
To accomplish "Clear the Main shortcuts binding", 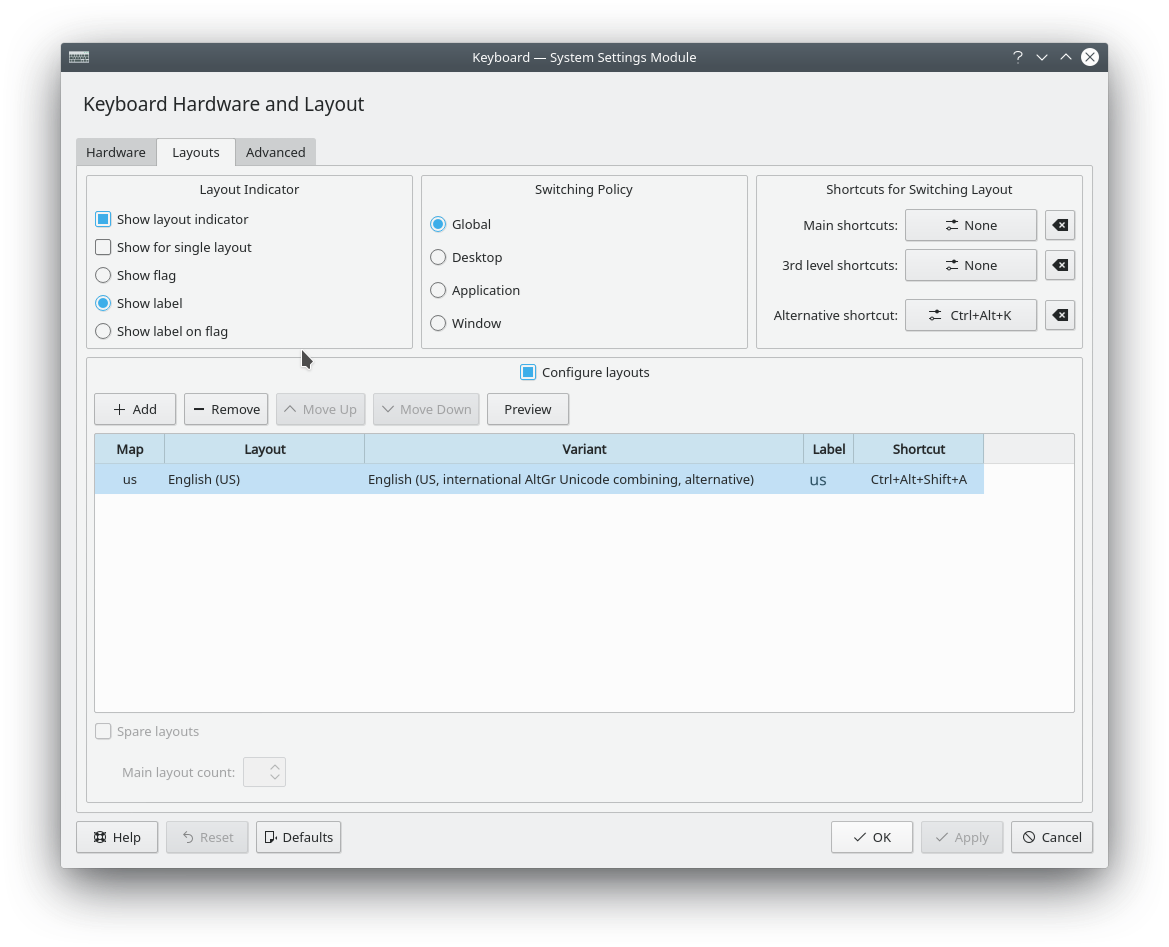I will (1060, 225).
